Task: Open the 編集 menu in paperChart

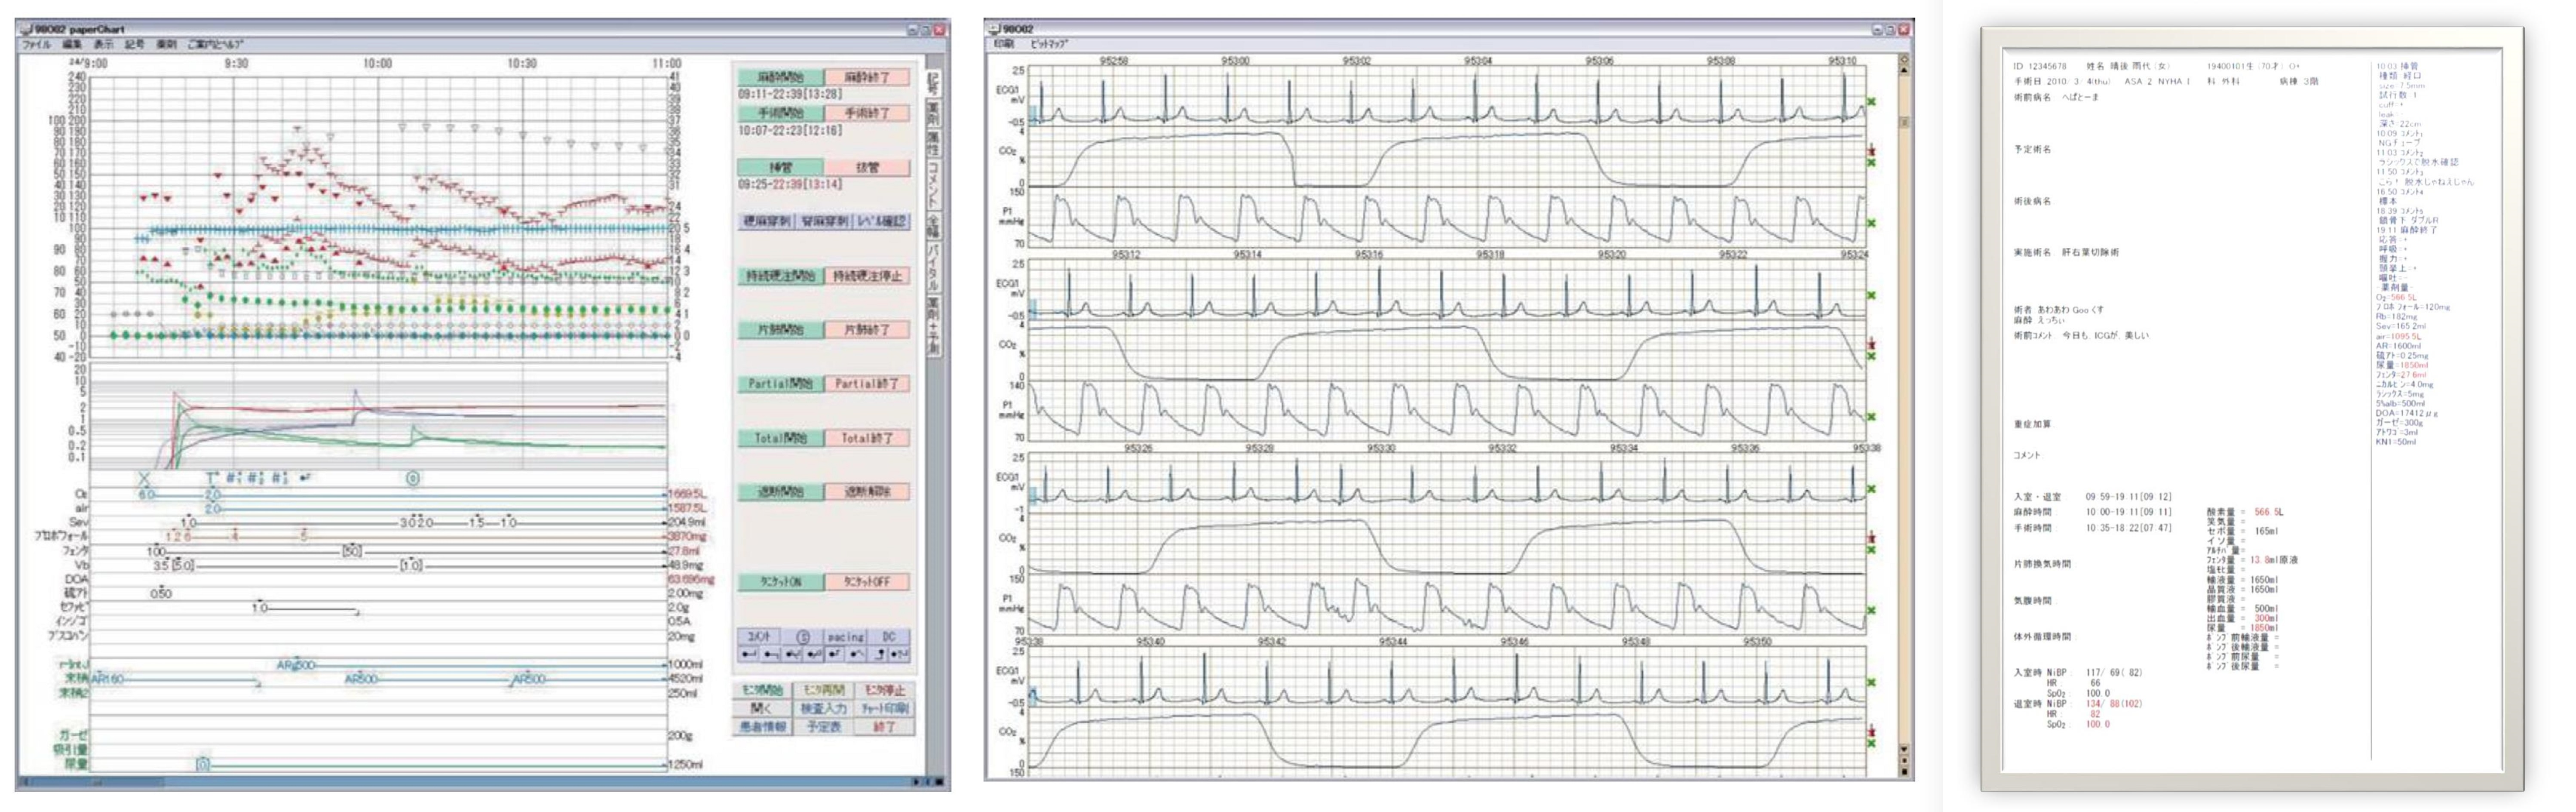Action: click(72, 45)
